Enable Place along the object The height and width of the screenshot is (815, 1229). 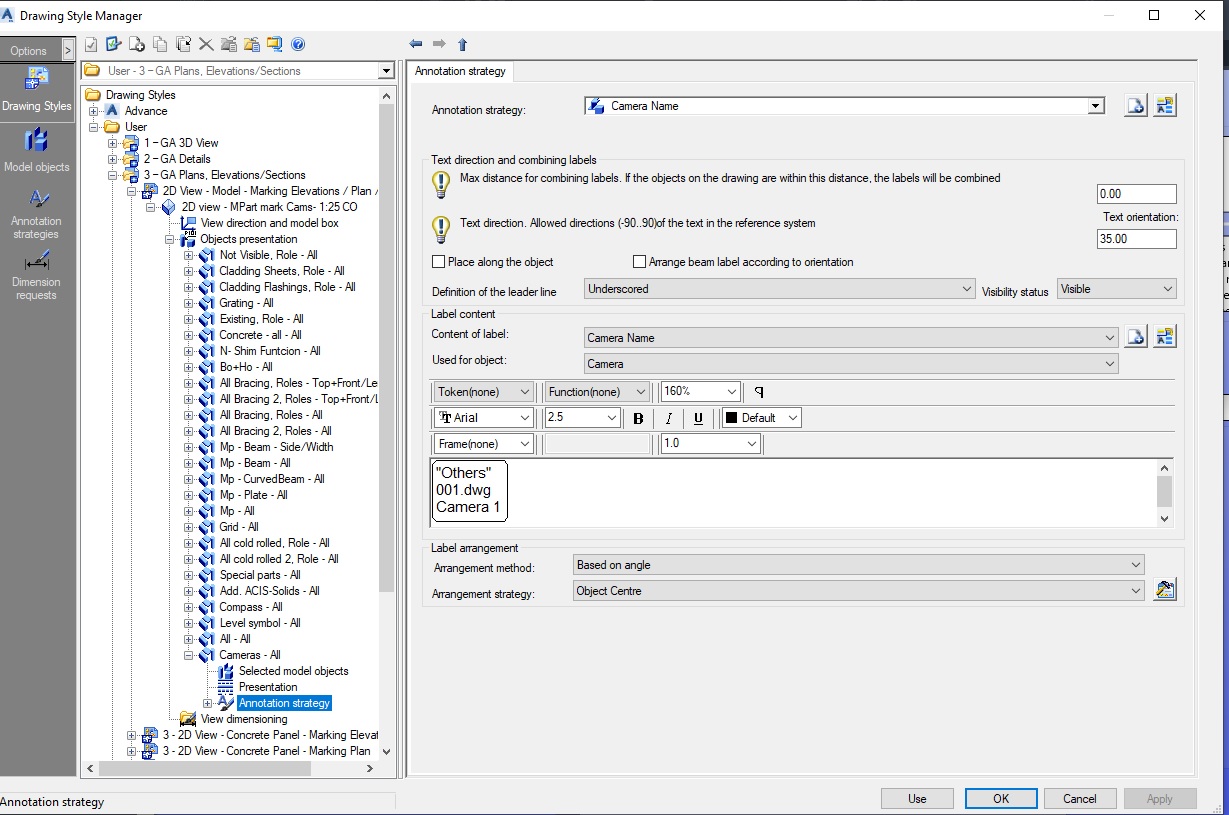point(437,261)
